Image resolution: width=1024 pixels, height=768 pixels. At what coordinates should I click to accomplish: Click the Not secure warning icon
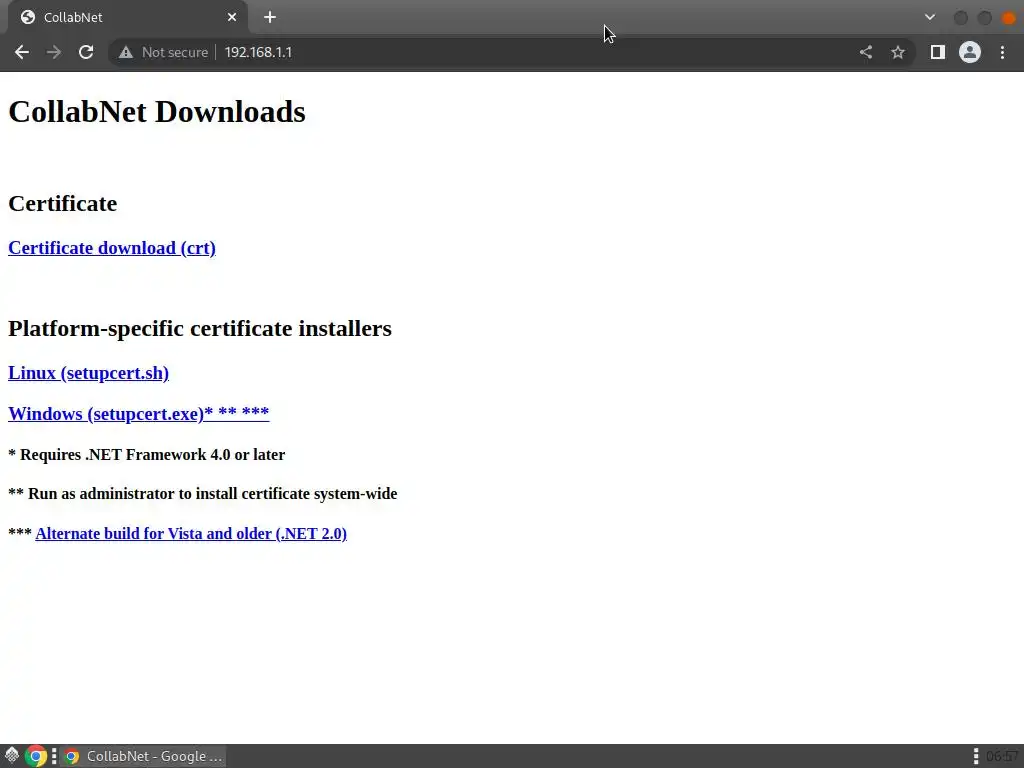click(126, 52)
